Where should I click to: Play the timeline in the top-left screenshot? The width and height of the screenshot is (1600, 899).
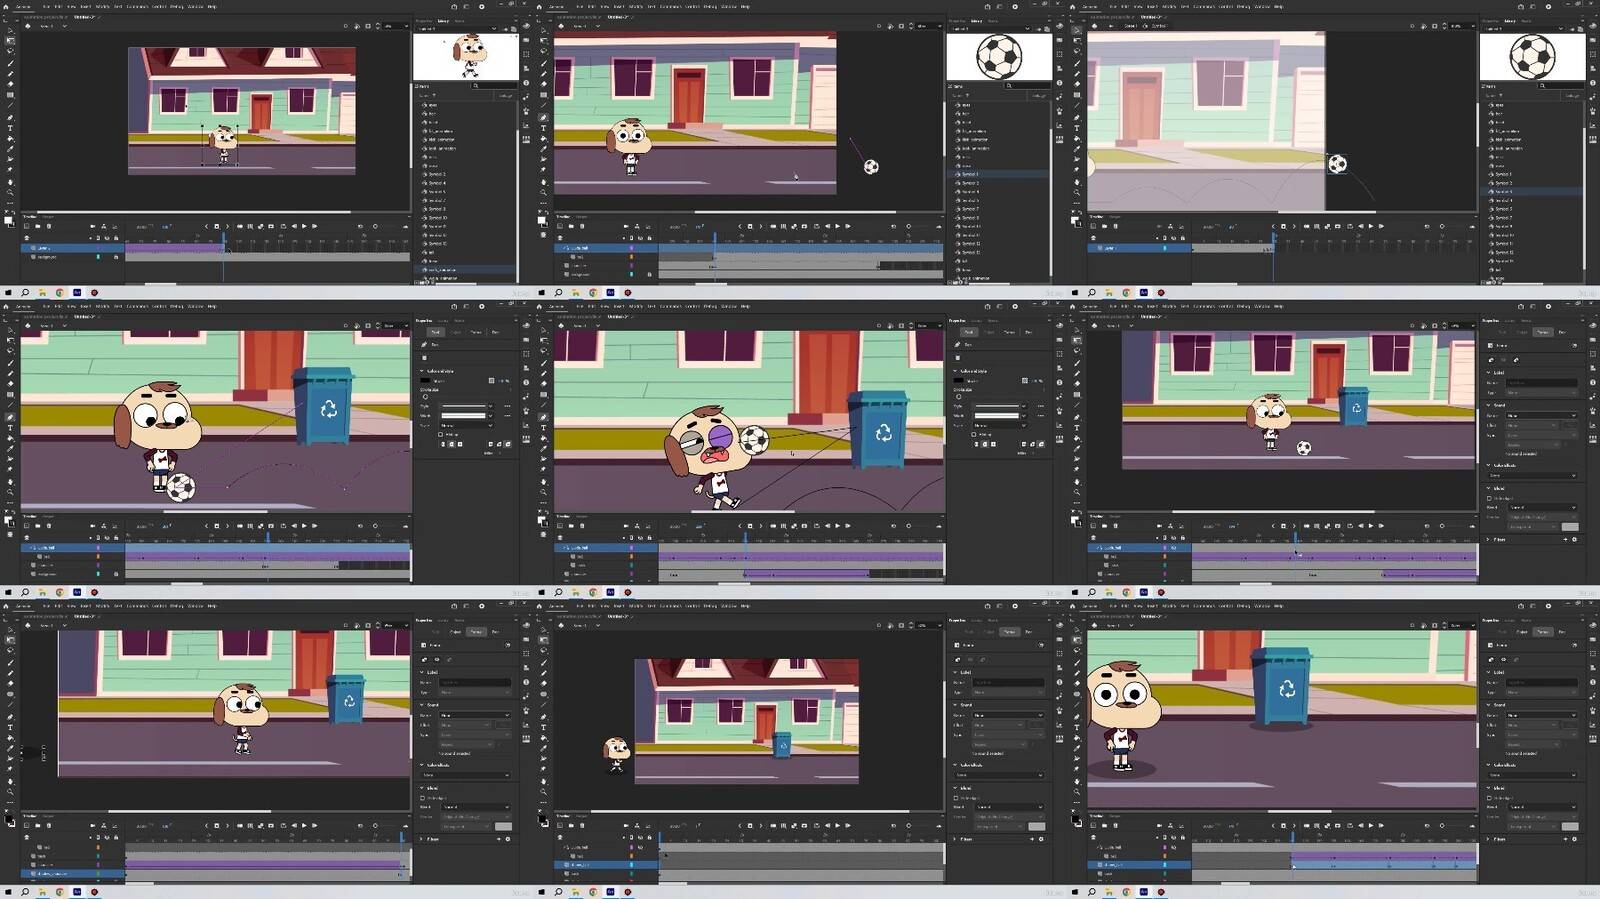pos(304,226)
